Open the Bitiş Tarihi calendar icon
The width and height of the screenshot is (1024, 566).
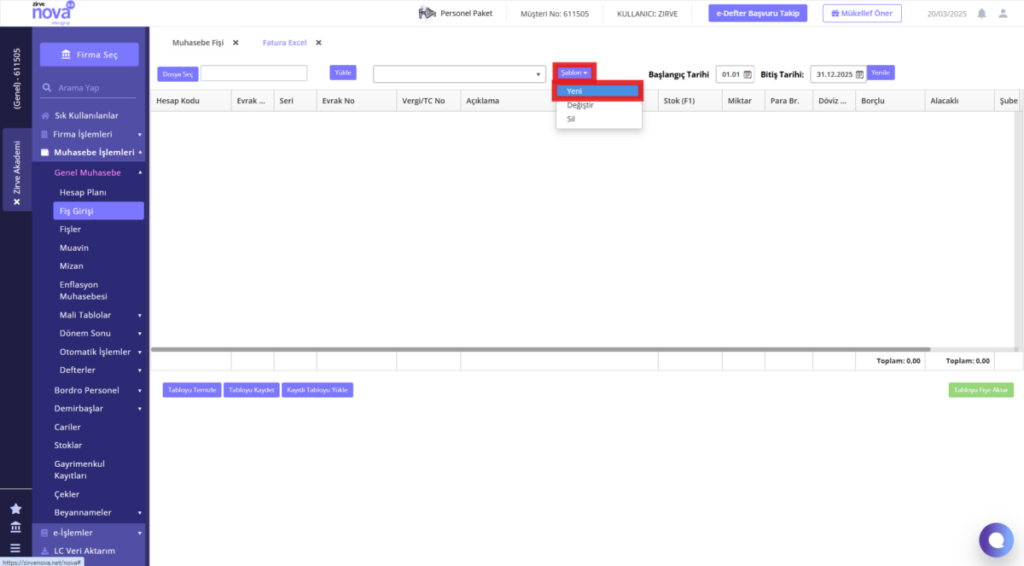click(859, 74)
